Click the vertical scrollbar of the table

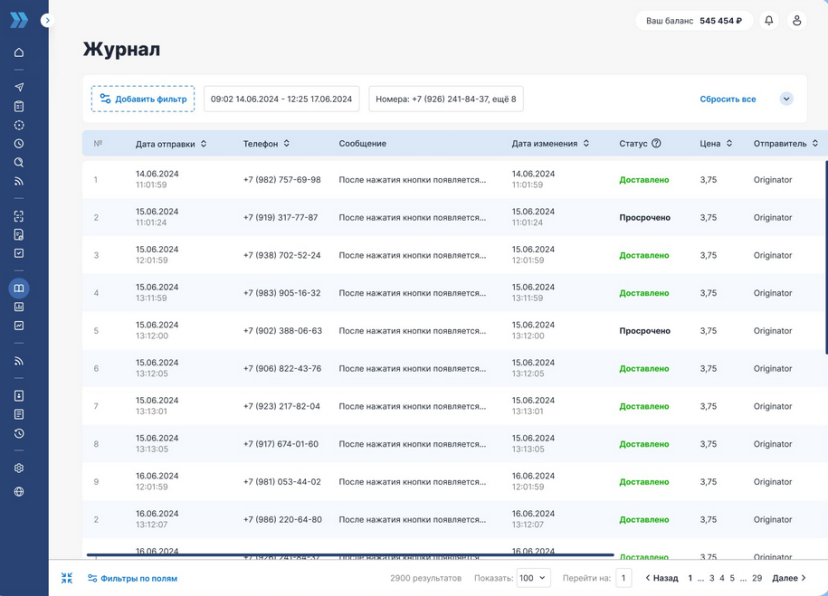click(826, 258)
